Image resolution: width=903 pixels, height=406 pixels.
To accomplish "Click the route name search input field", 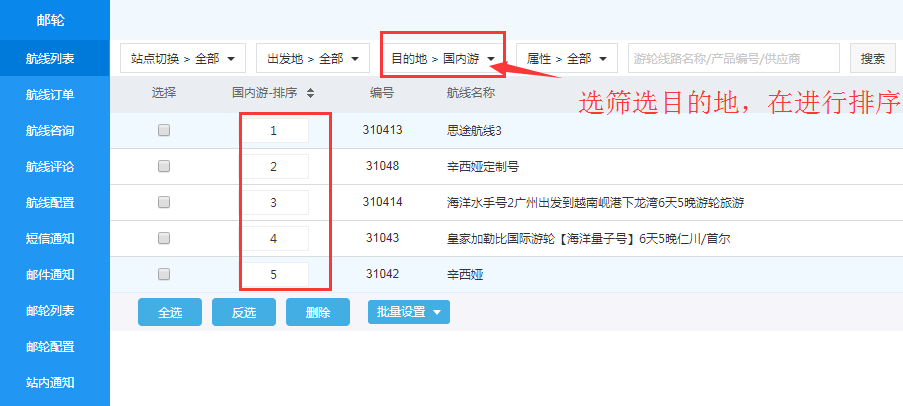I will (x=734, y=59).
